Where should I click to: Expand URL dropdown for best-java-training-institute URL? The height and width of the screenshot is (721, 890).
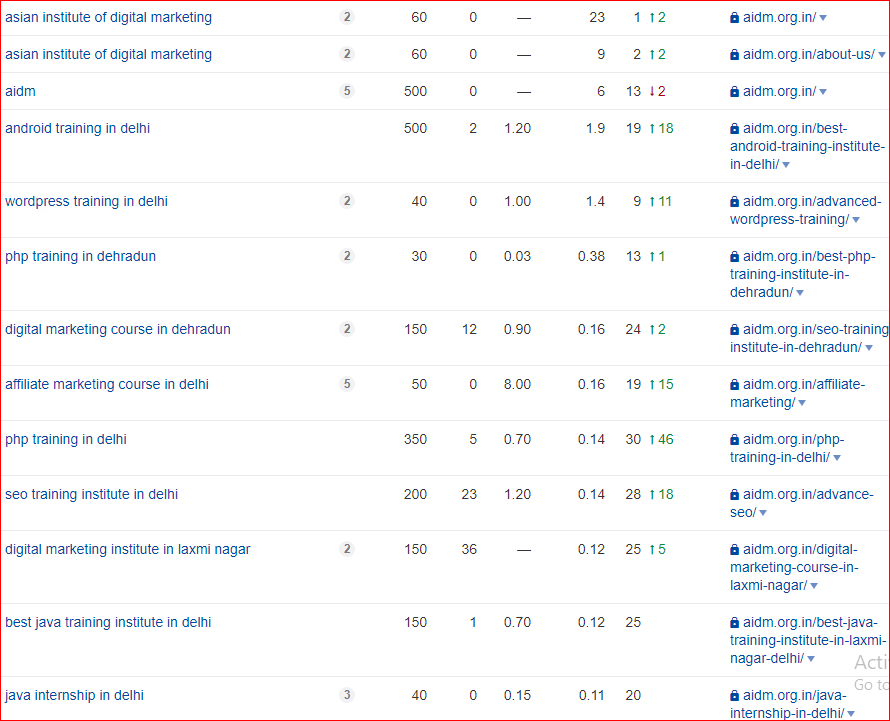811,659
